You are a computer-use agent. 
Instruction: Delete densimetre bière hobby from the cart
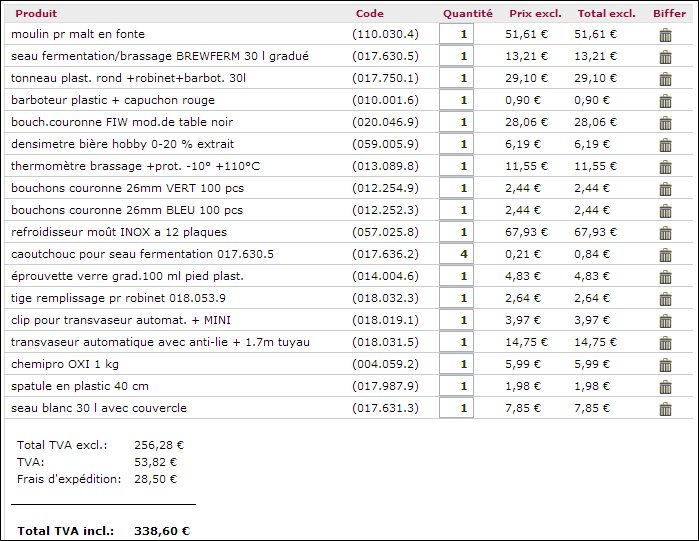click(x=665, y=145)
